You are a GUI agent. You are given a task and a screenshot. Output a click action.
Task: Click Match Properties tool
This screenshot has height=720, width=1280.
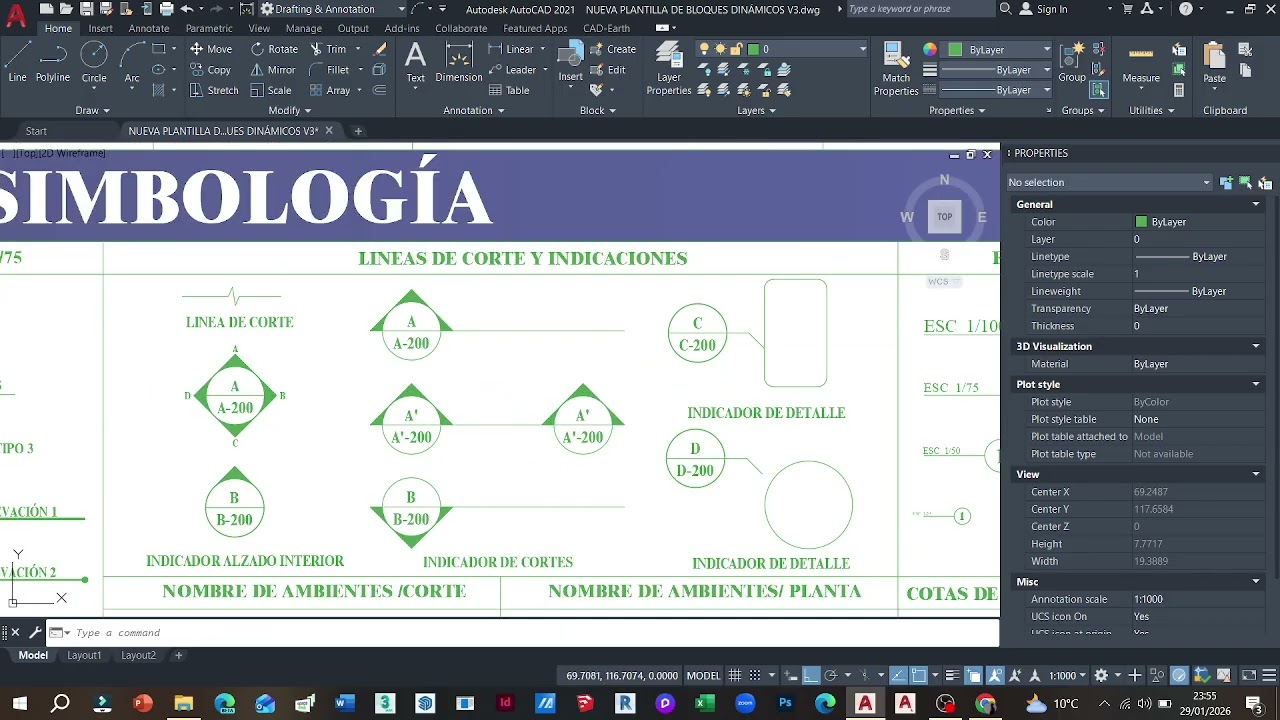coord(896,69)
